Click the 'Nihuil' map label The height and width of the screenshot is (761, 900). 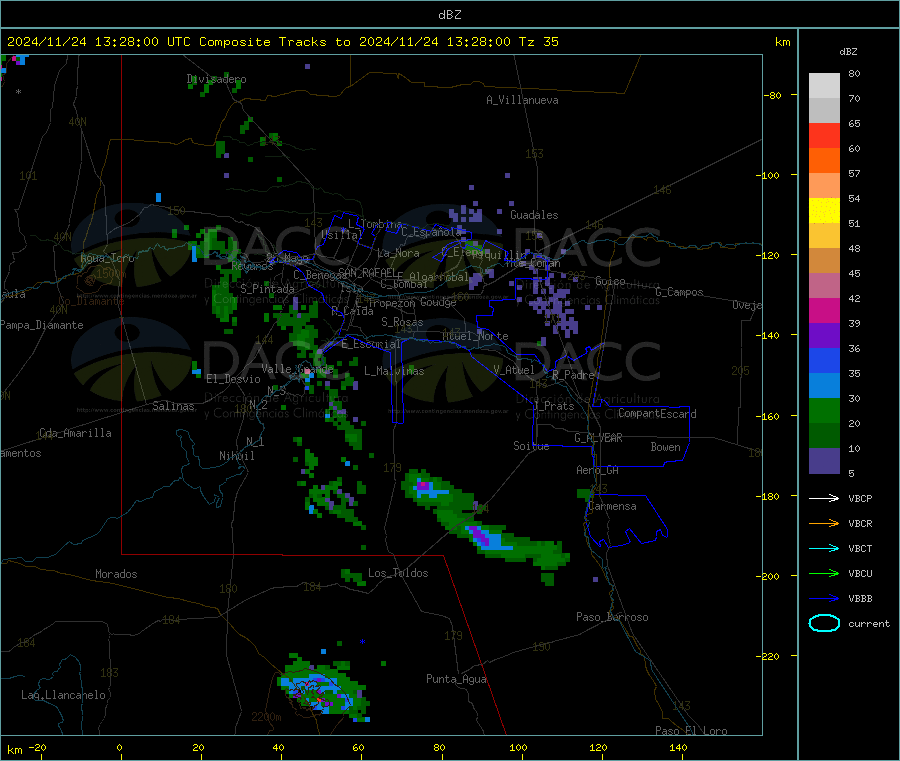[x=237, y=456]
